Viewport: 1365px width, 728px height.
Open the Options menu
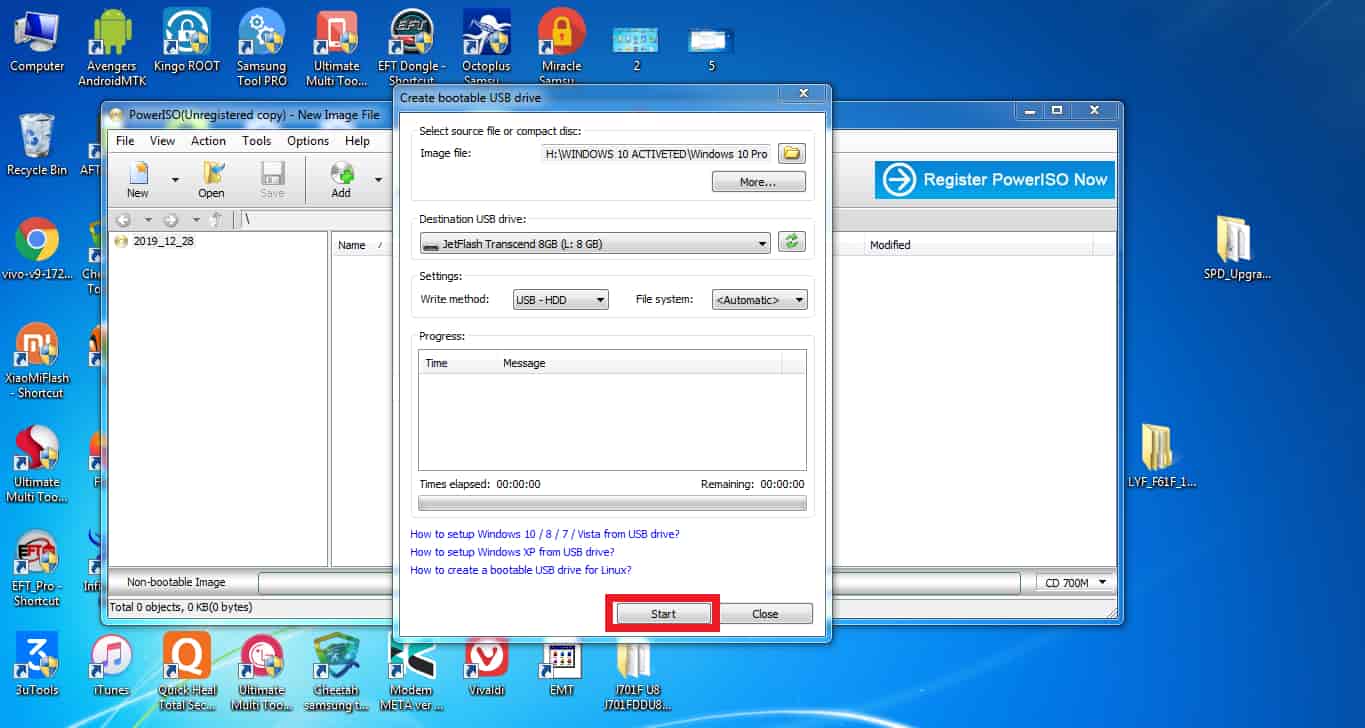click(x=307, y=140)
